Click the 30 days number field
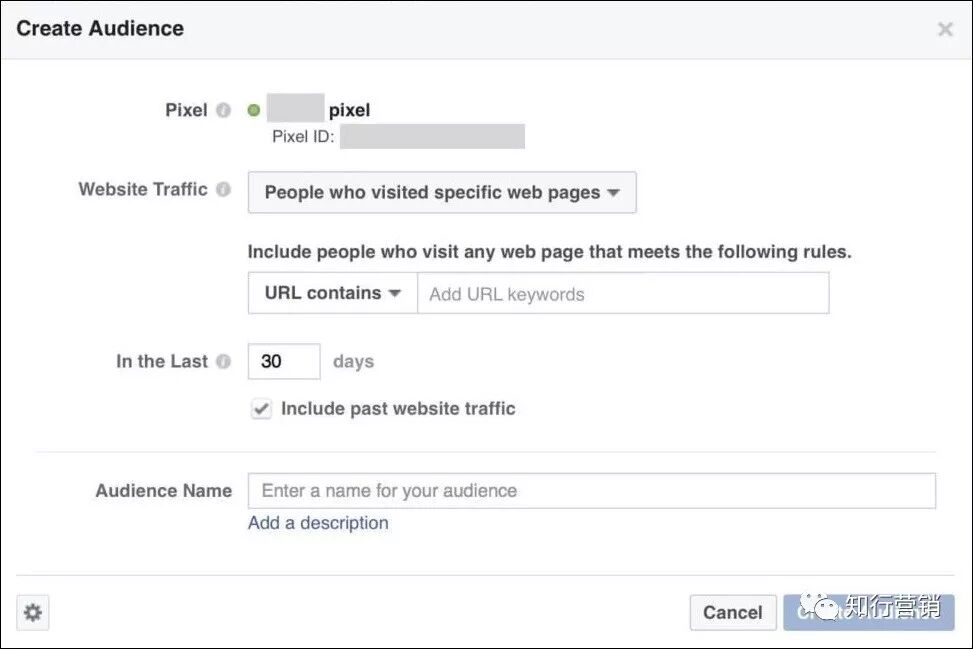The width and height of the screenshot is (973, 649). 284,361
